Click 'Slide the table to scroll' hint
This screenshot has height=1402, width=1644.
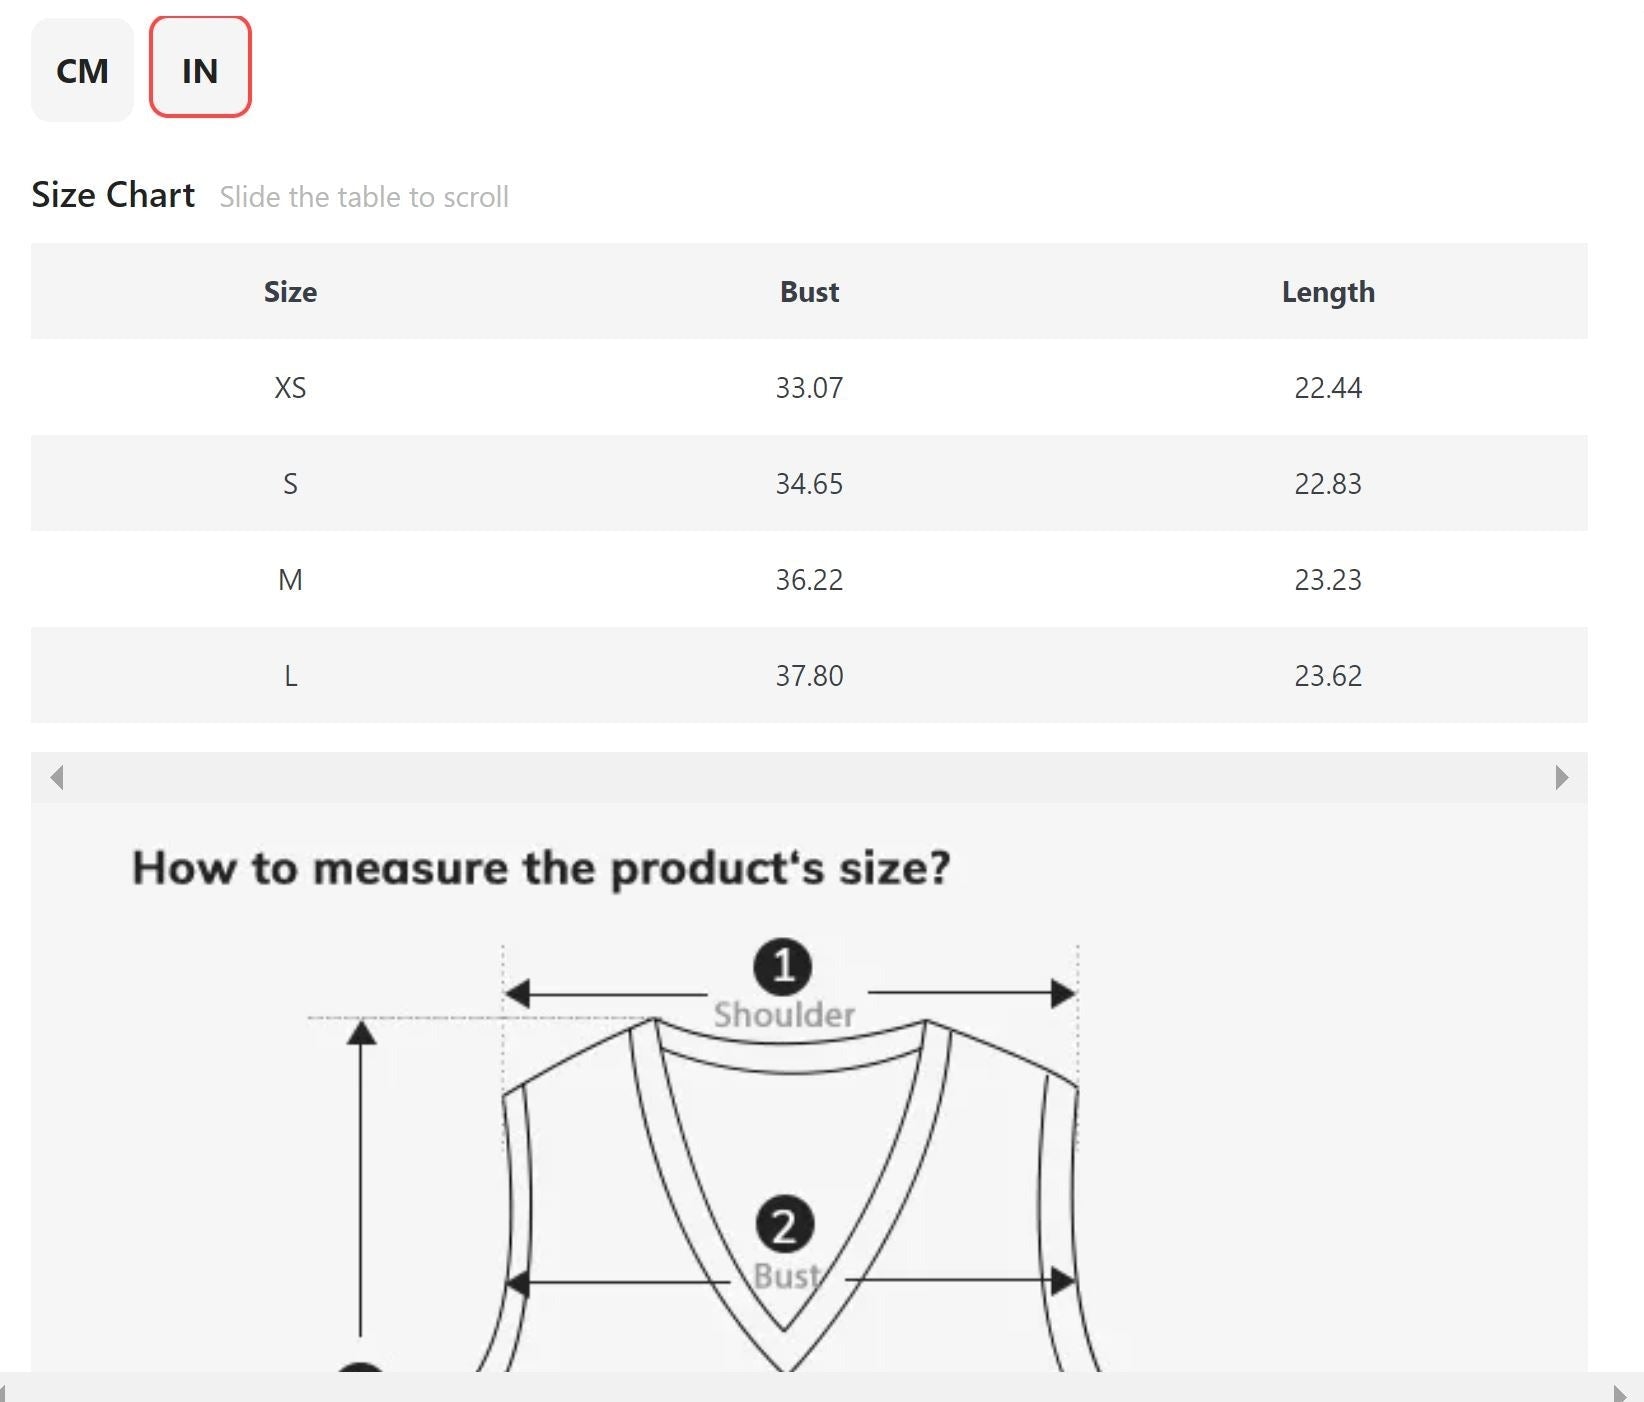364,197
